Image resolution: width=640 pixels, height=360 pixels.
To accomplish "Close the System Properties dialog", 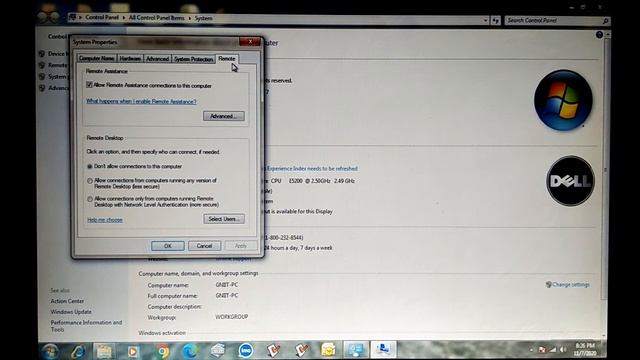I will tap(250, 41).
